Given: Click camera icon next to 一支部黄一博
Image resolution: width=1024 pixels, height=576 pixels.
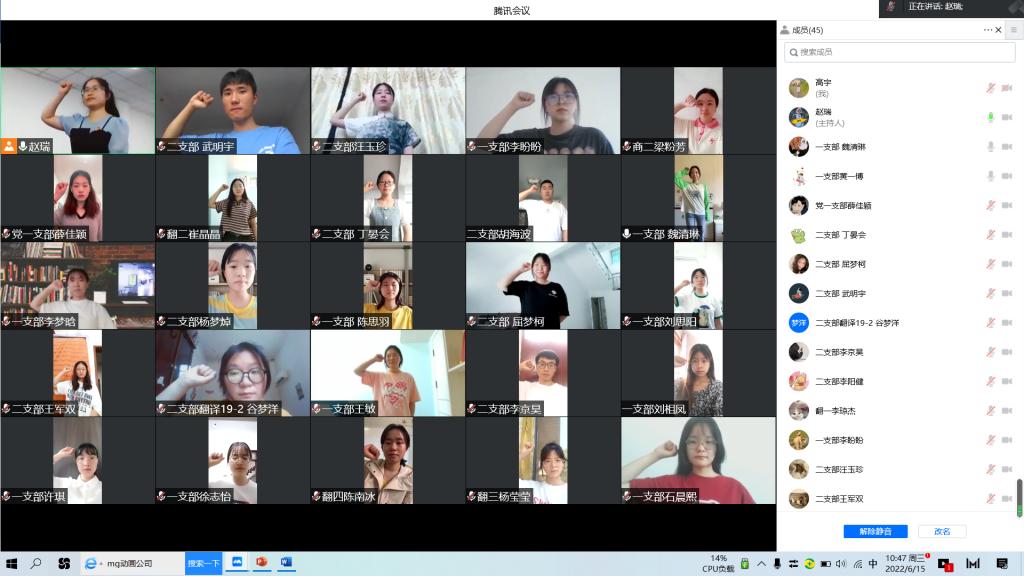Looking at the screenshot, I should coord(1007,176).
